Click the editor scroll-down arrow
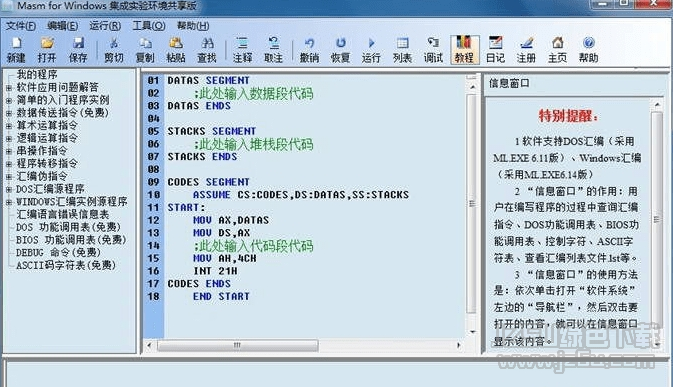The image size is (673, 387). tap(472, 331)
